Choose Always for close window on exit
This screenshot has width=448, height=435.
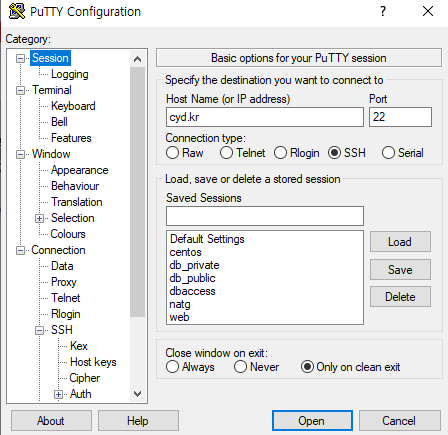coord(172,367)
